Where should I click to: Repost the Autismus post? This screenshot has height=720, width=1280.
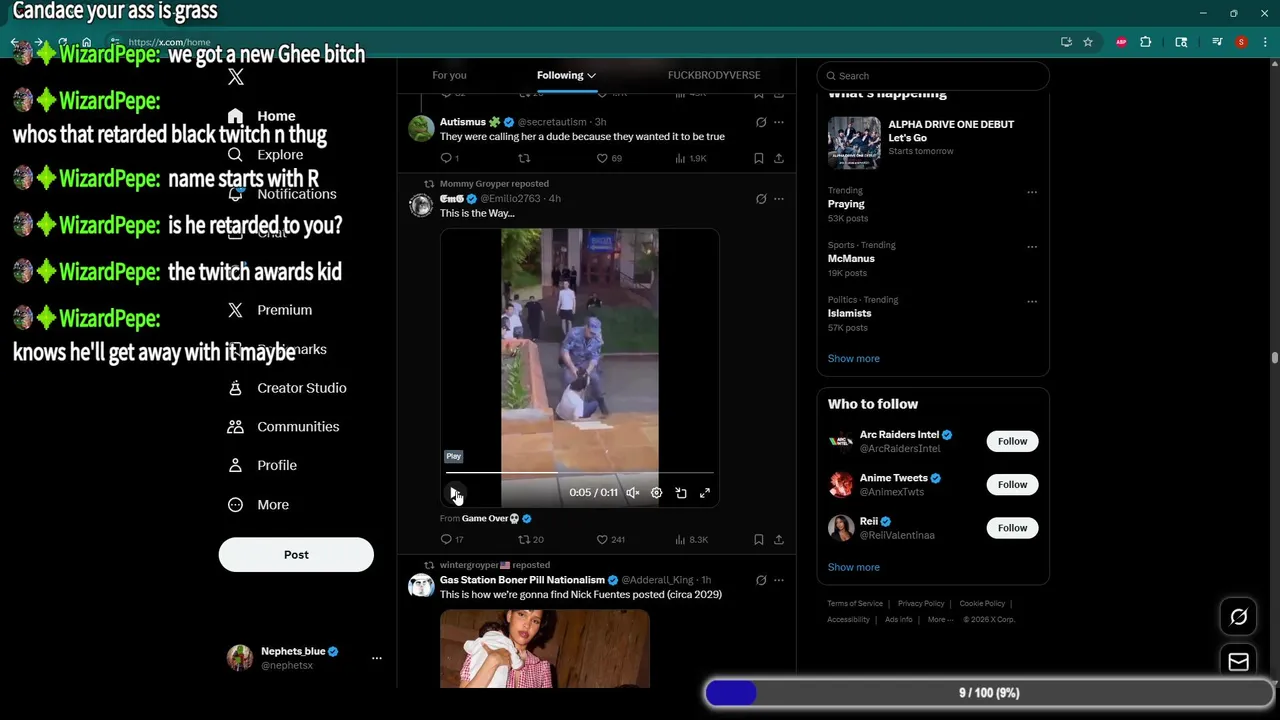(x=524, y=159)
